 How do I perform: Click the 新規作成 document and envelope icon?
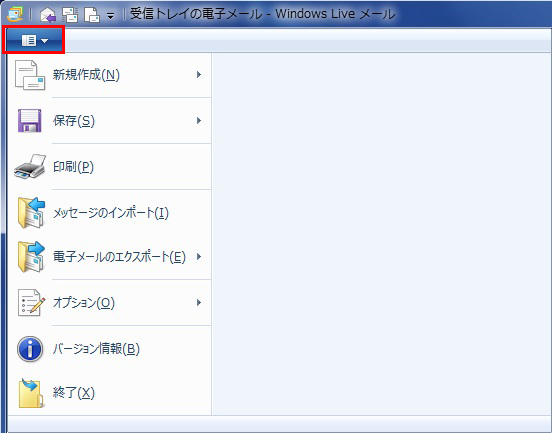[x=30, y=75]
